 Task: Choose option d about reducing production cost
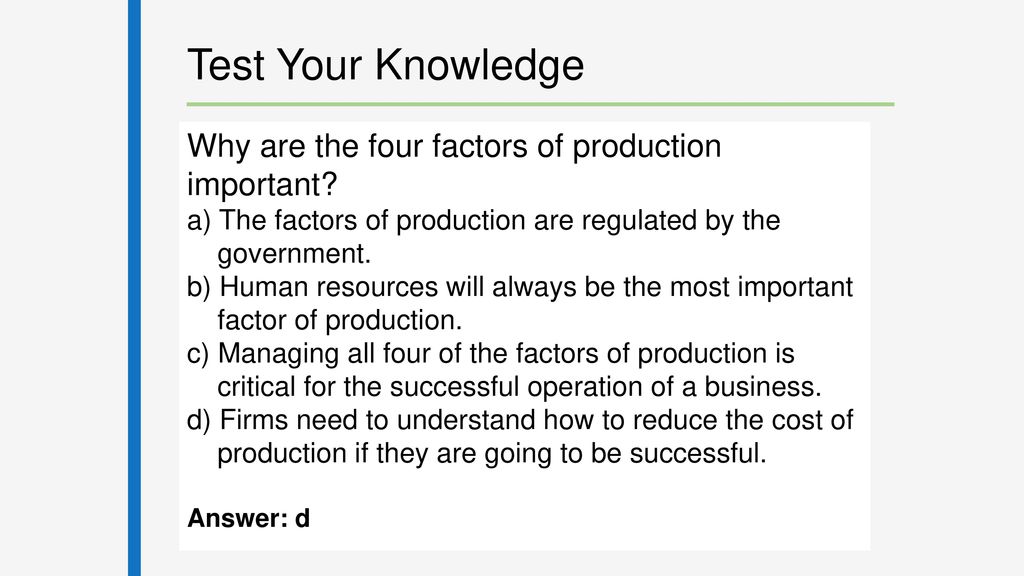pyautogui.click(x=520, y=437)
